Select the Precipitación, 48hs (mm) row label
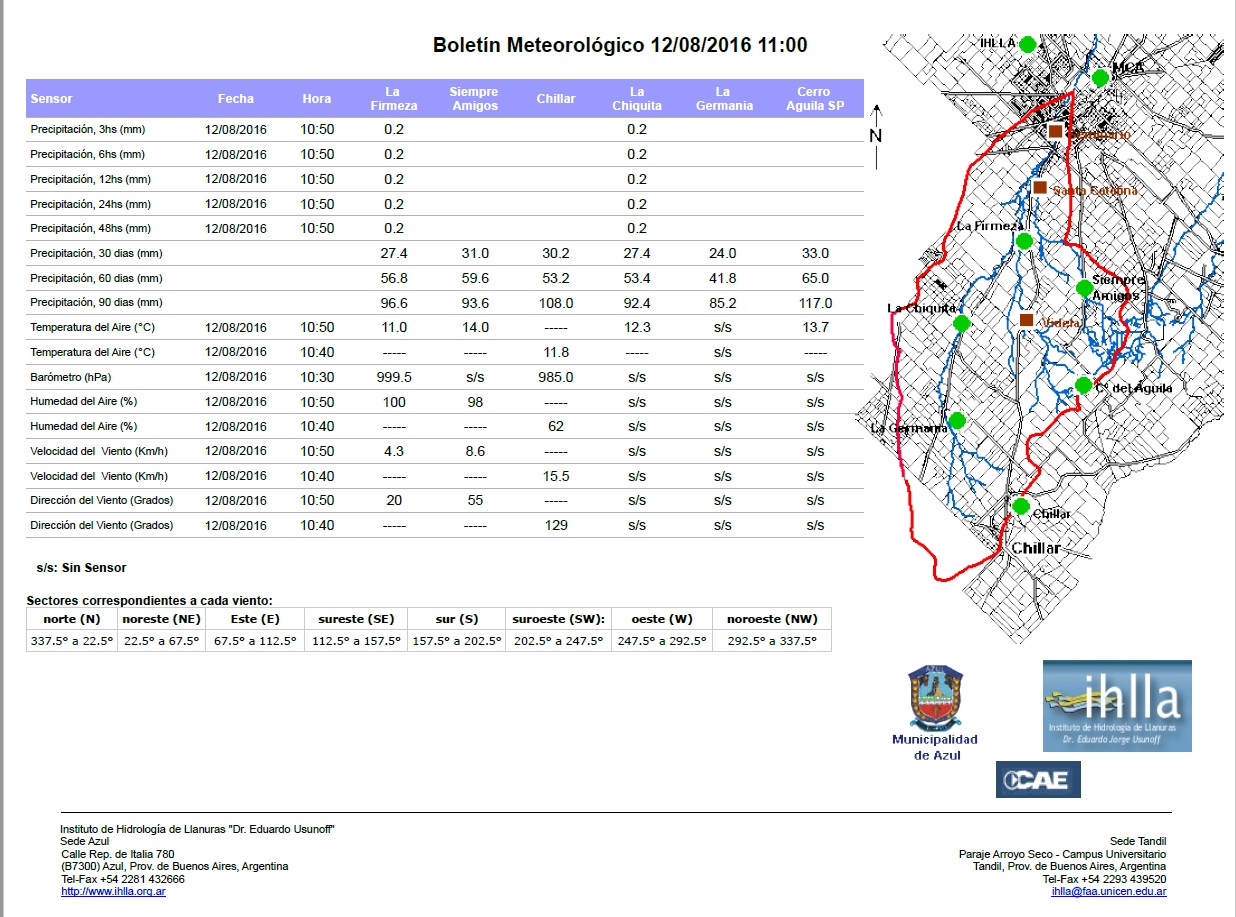Image resolution: width=1236 pixels, height=917 pixels. 91,229
